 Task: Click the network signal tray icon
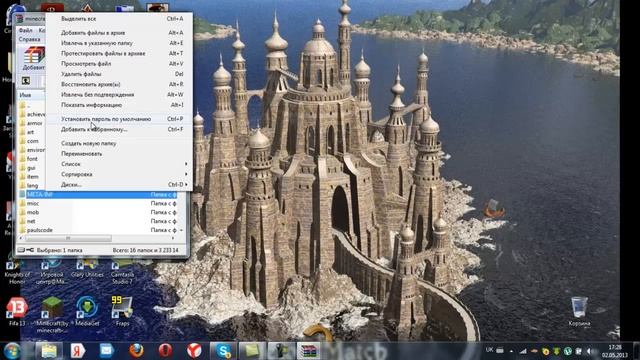point(523,351)
